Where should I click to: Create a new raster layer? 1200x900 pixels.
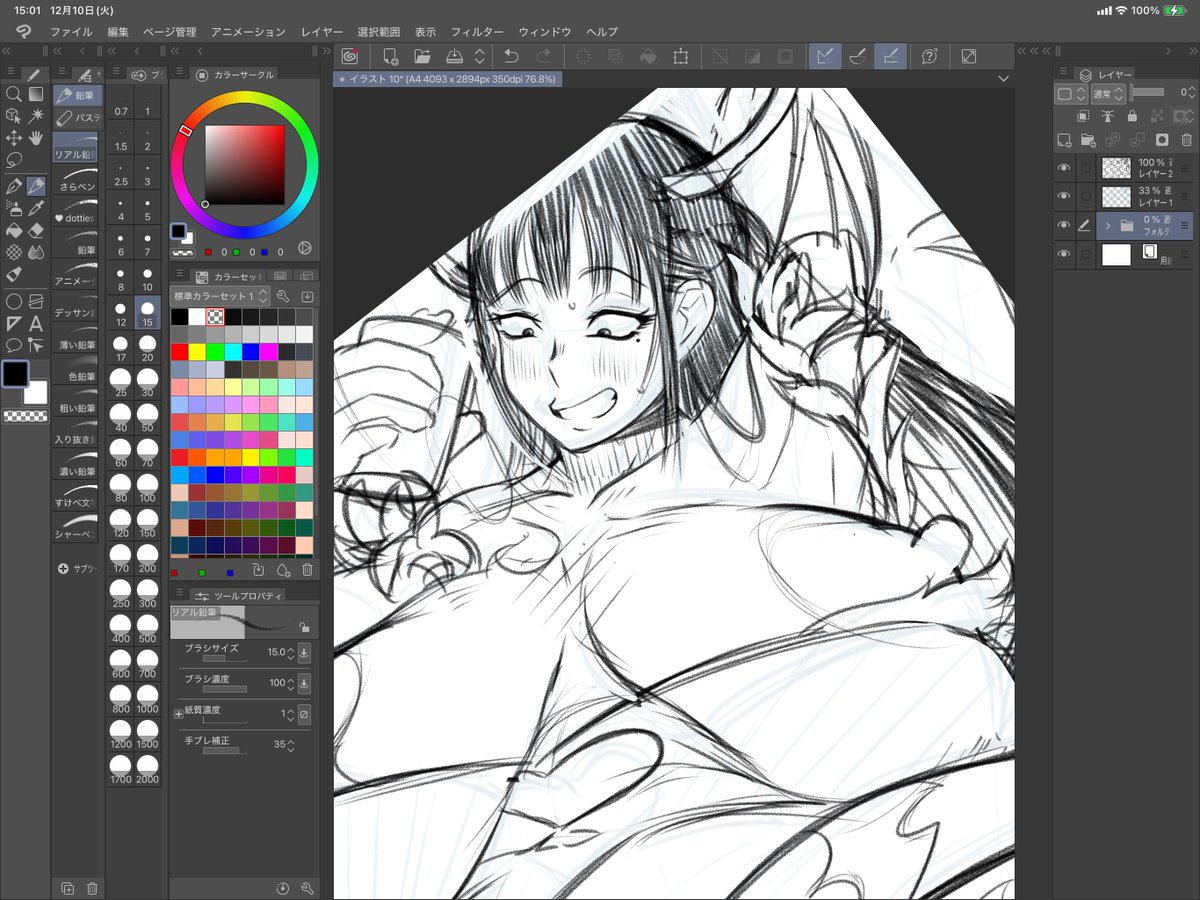click(x=1064, y=139)
